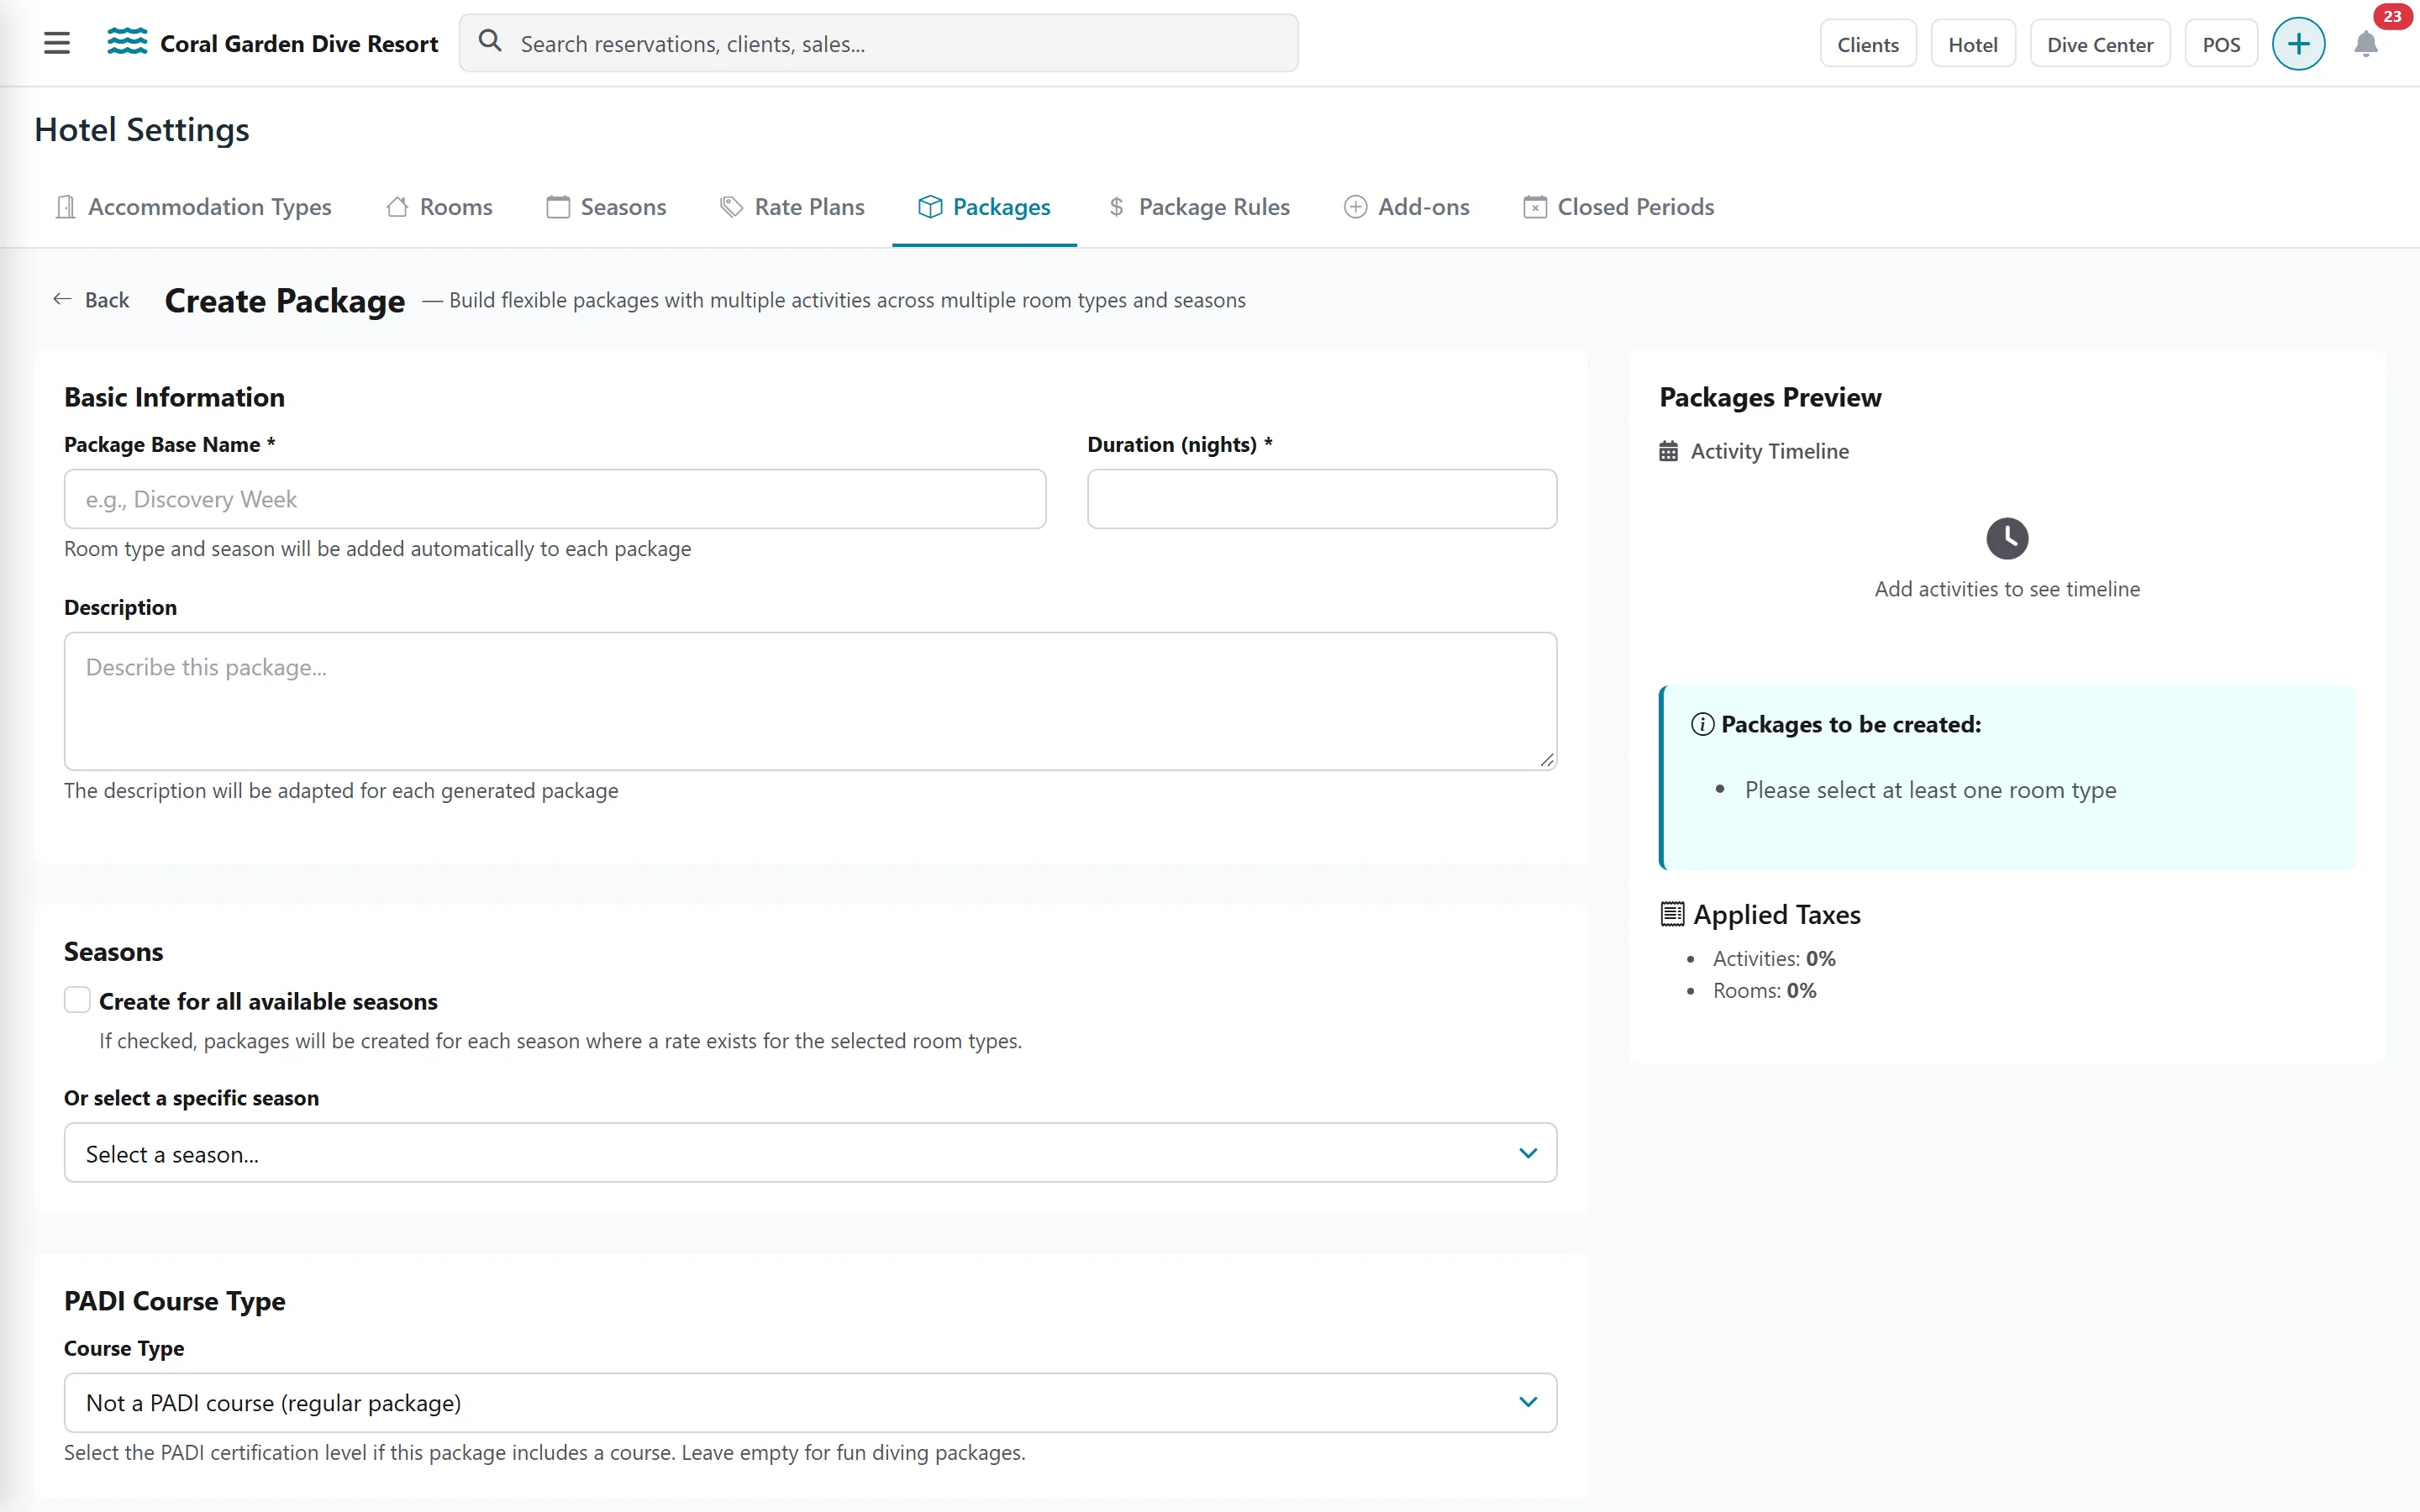Open the Clients section
Viewport: 2420px width, 1512px height.
[1867, 44]
